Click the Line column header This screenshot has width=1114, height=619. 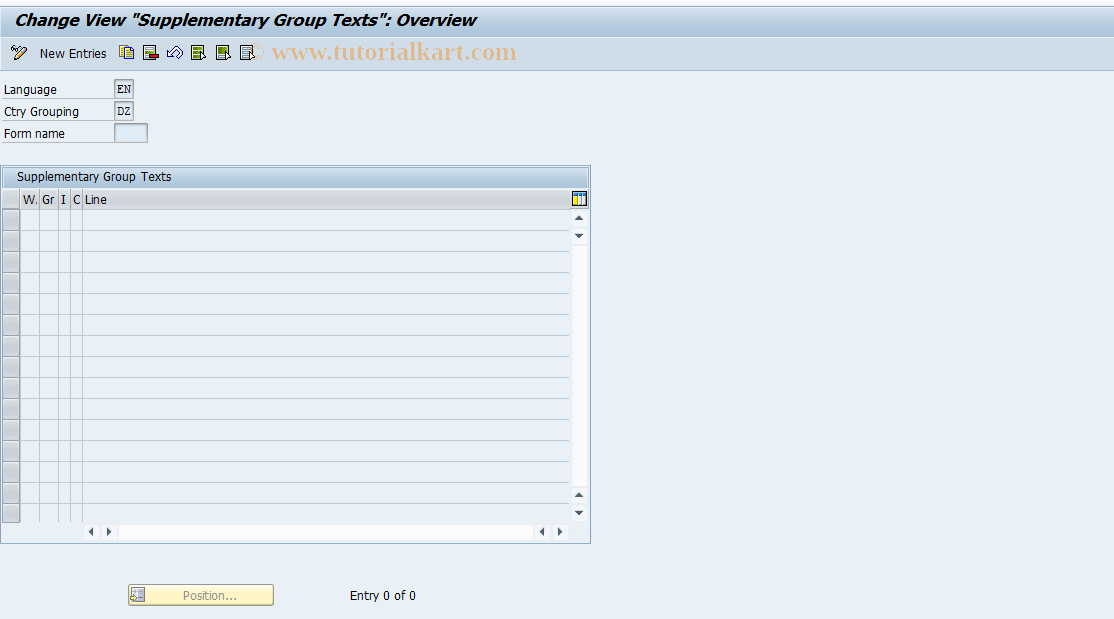pos(326,200)
